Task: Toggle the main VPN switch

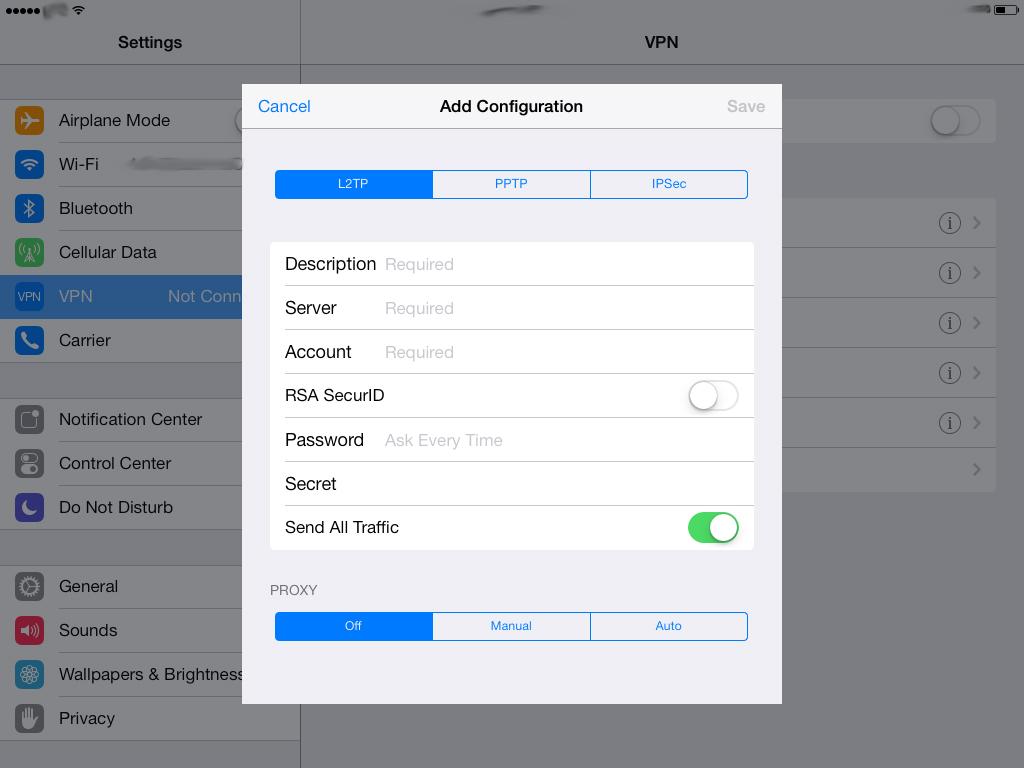Action: [954, 121]
